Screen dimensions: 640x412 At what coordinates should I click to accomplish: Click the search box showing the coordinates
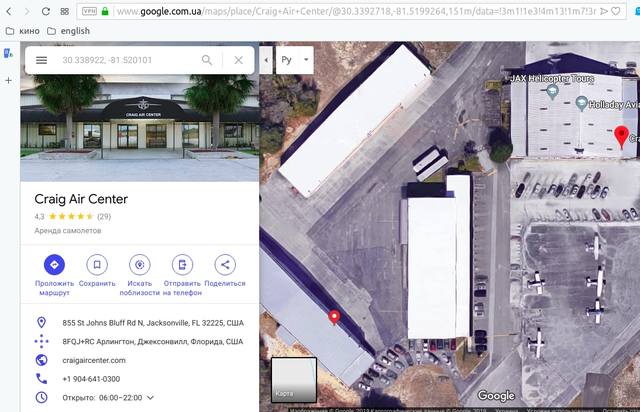[x=129, y=60]
